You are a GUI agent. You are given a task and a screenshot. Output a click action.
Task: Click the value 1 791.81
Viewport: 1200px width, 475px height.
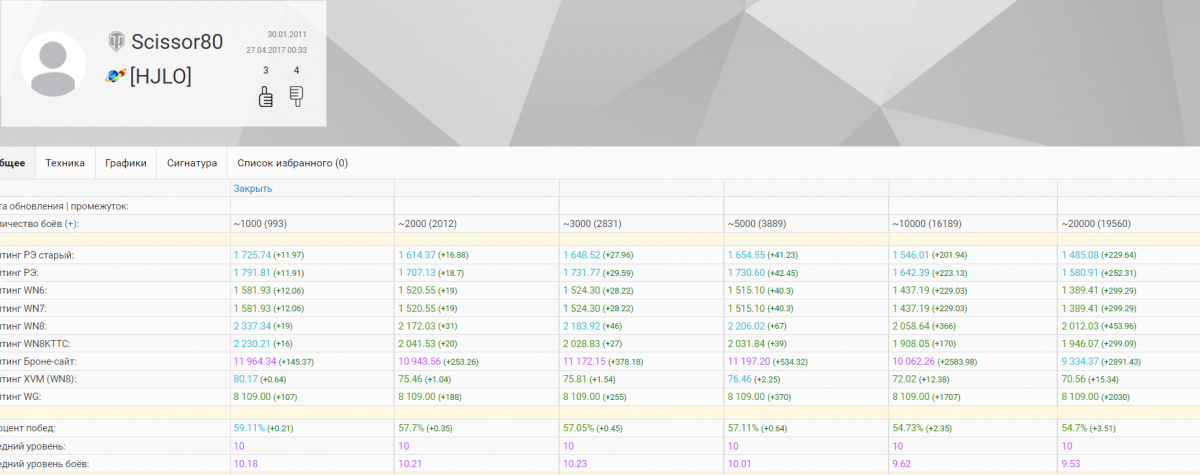[252, 272]
